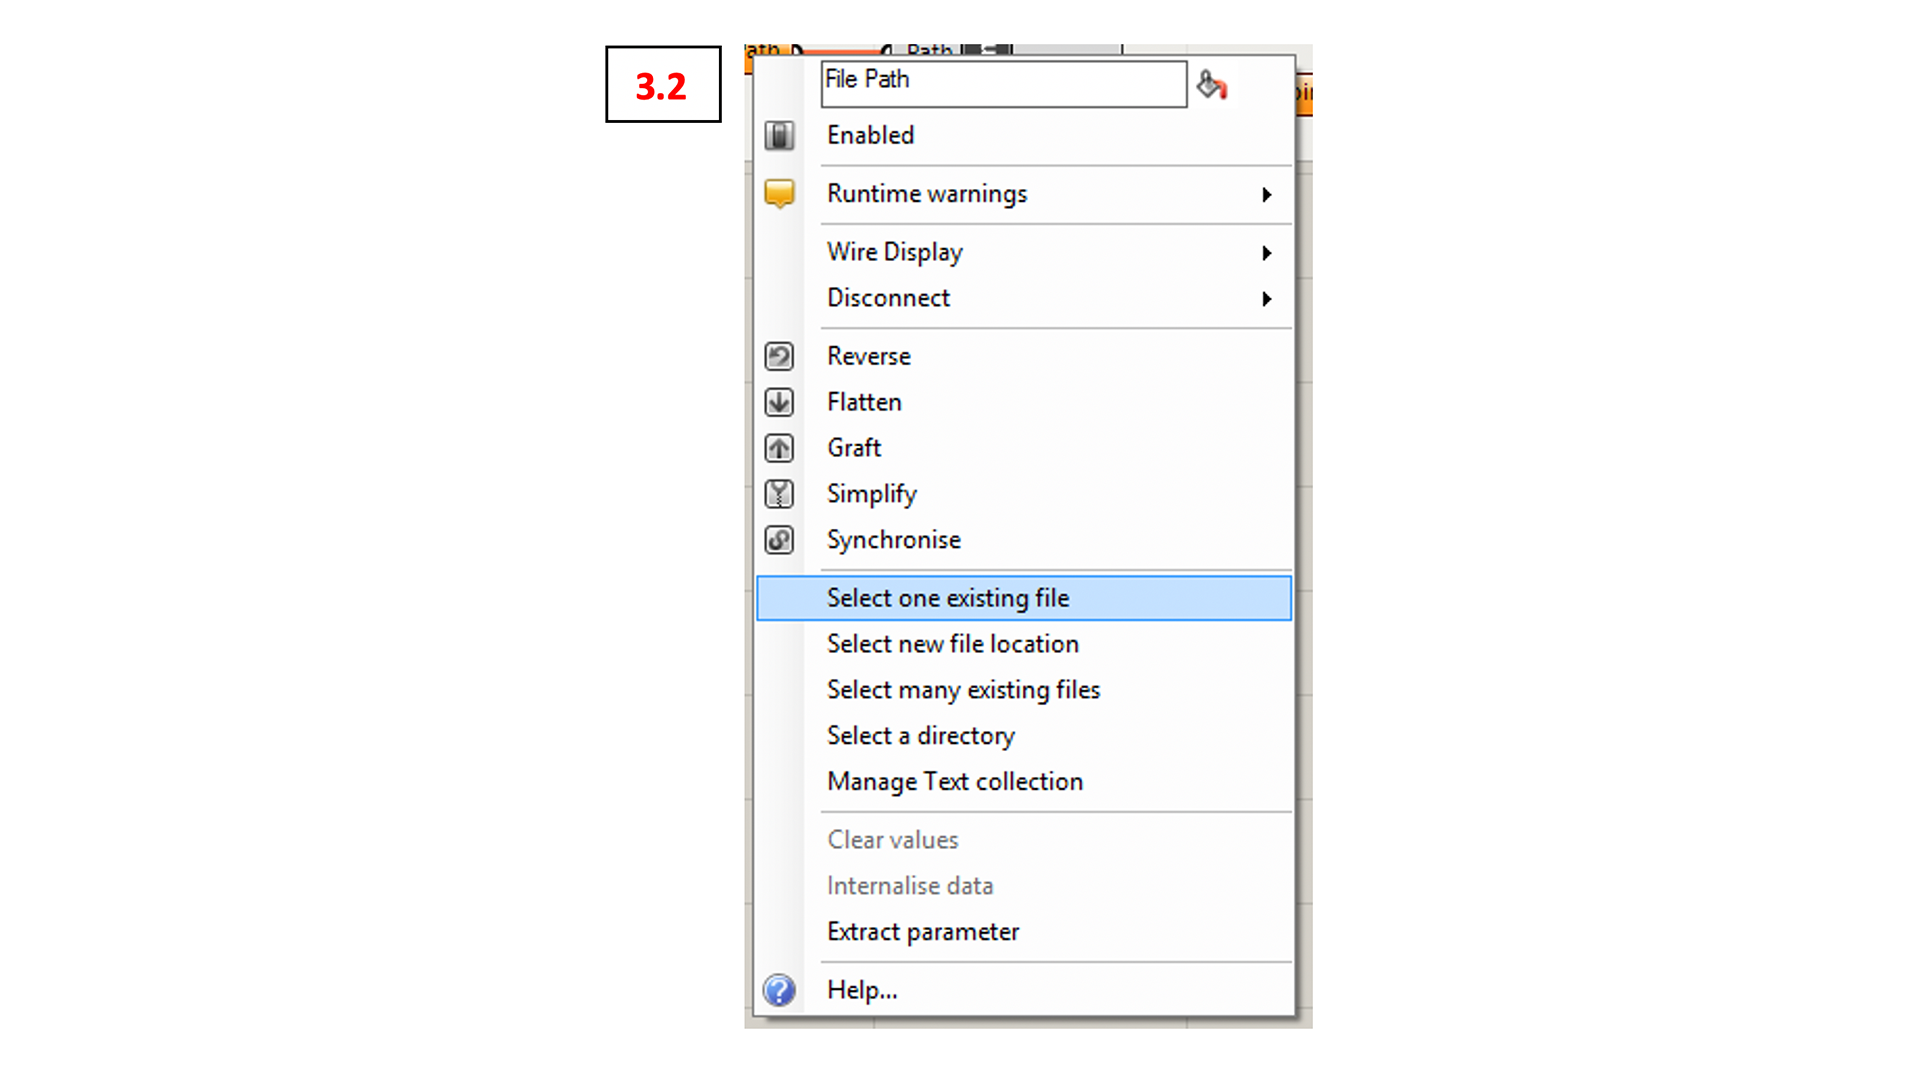The image size is (1920, 1080).
Task: Click the help question mark icon
Action: coord(779,990)
